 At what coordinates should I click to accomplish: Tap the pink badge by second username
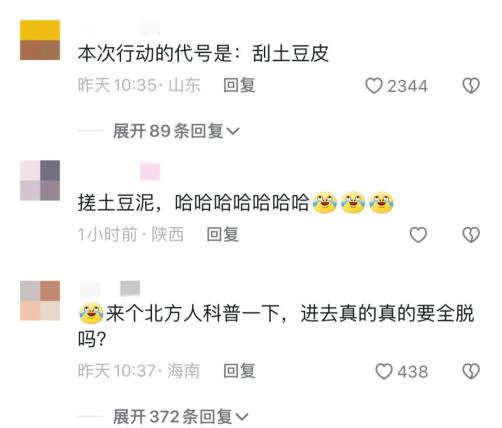click(x=150, y=172)
